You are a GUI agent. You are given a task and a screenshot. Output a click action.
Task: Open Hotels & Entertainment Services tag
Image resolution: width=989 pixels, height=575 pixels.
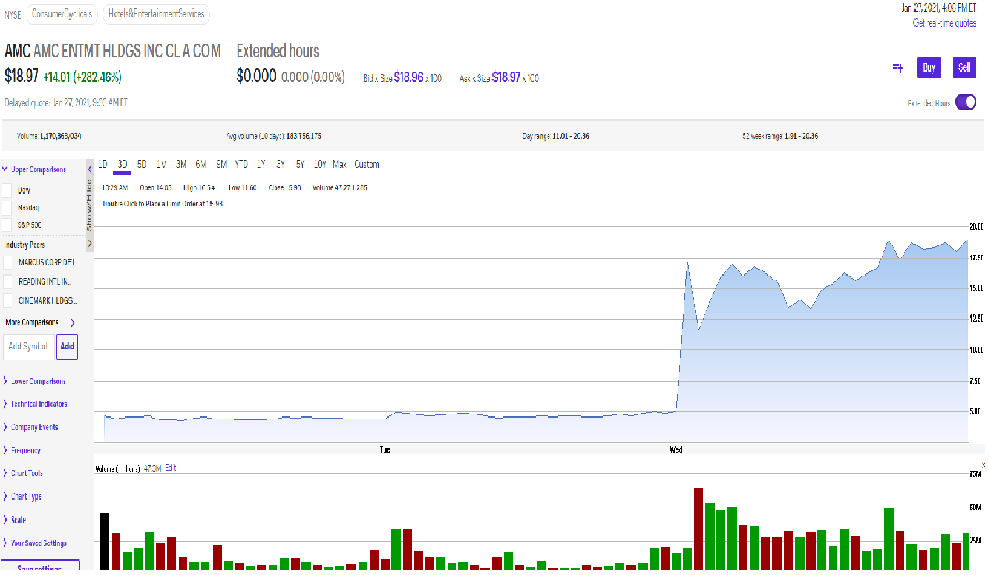156,14
